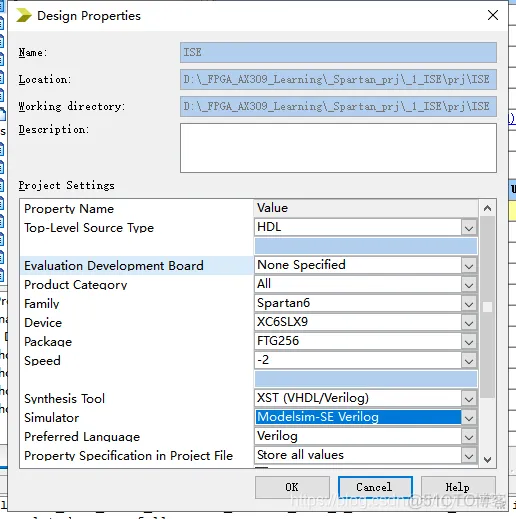The height and width of the screenshot is (519, 516).
Task: Open the Product Category dropdown
Action: coord(469,285)
